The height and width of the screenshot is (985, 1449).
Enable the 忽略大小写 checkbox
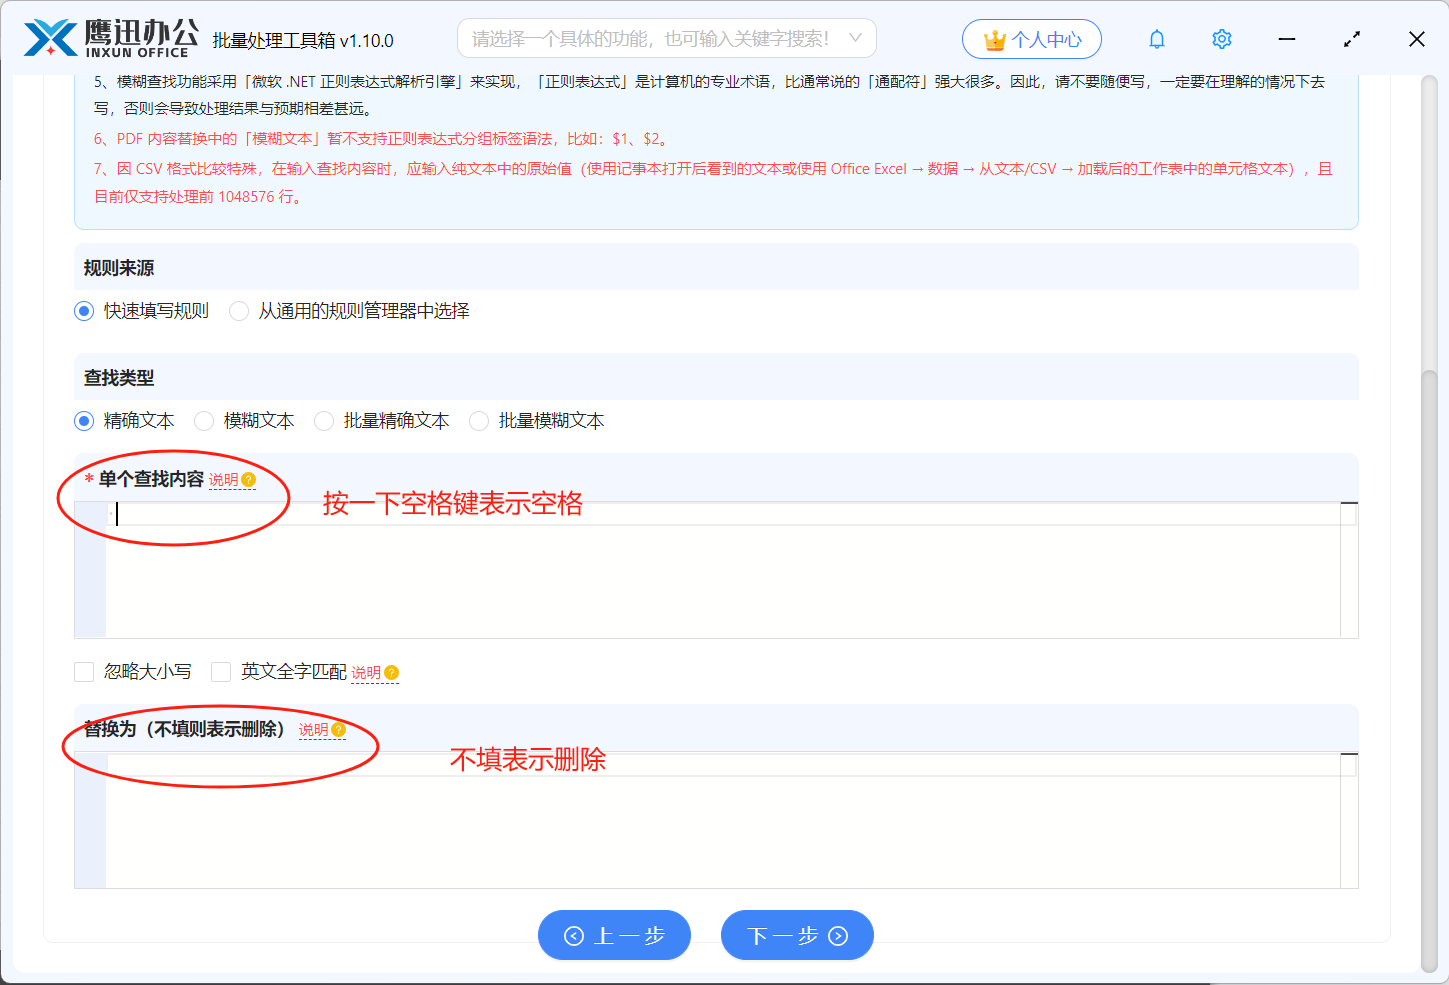pos(84,671)
